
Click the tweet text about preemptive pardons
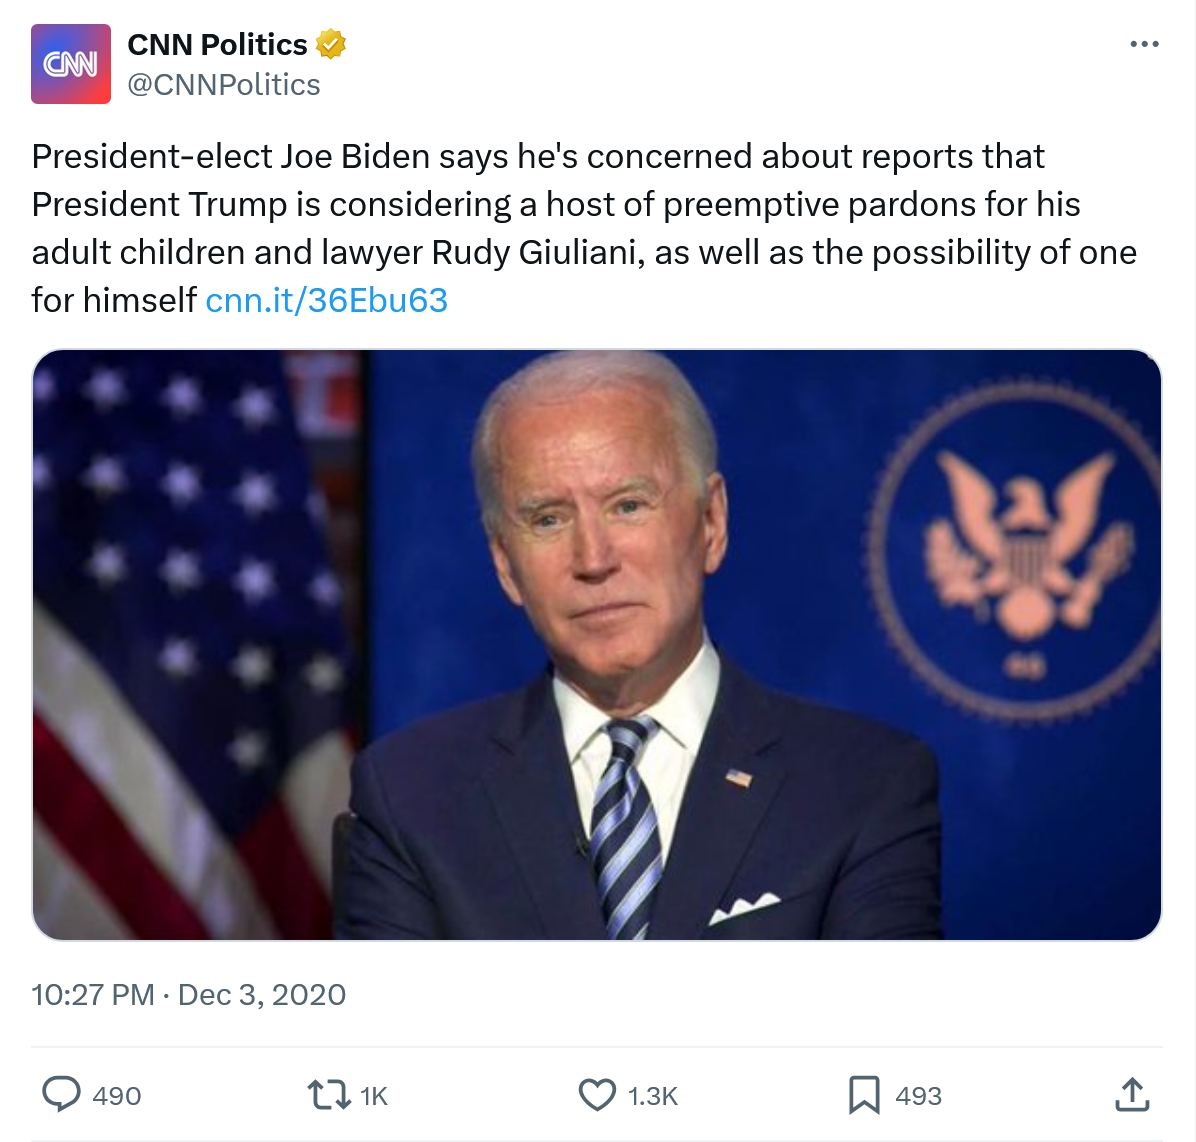[584, 204]
